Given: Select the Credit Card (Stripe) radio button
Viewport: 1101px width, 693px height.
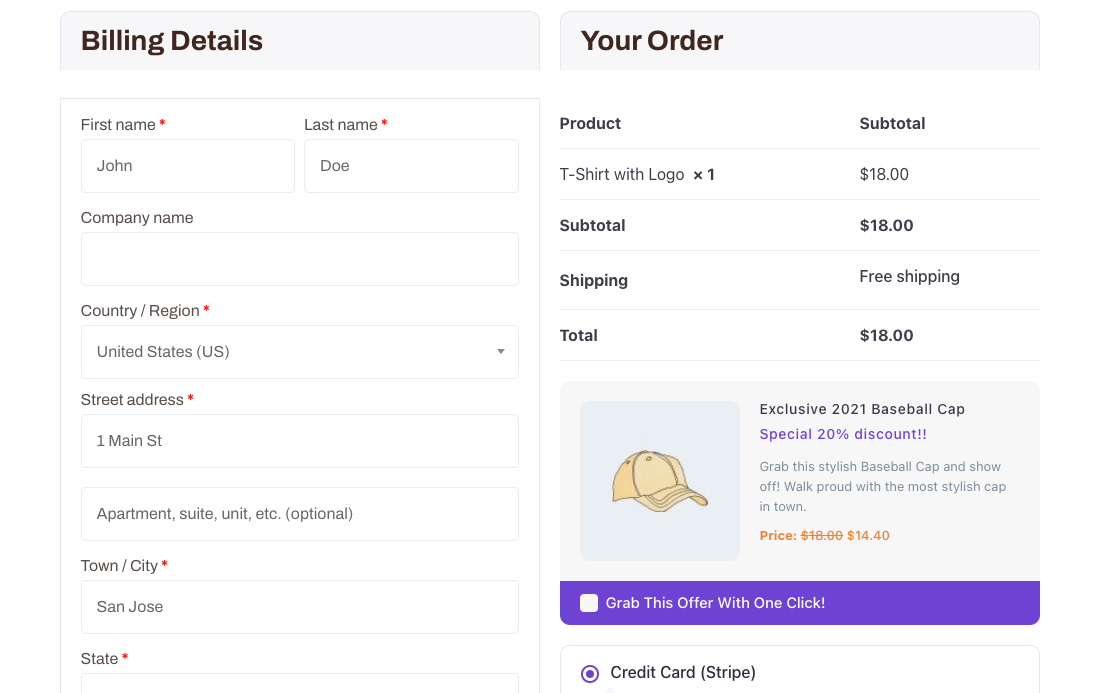Looking at the screenshot, I should click(x=590, y=673).
